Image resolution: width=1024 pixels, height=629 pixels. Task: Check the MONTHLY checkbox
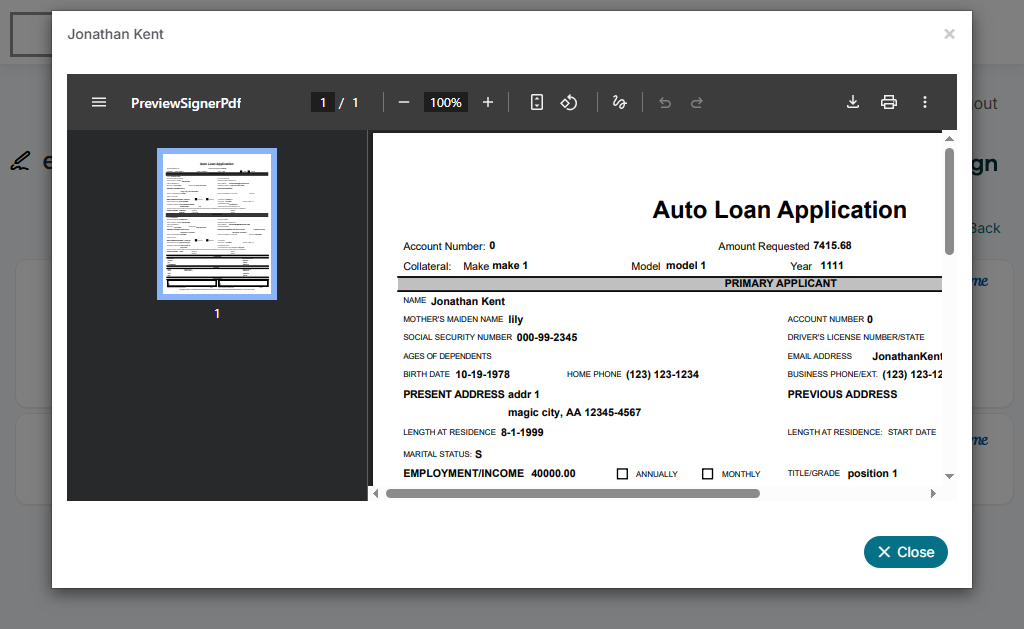point(708,474)
